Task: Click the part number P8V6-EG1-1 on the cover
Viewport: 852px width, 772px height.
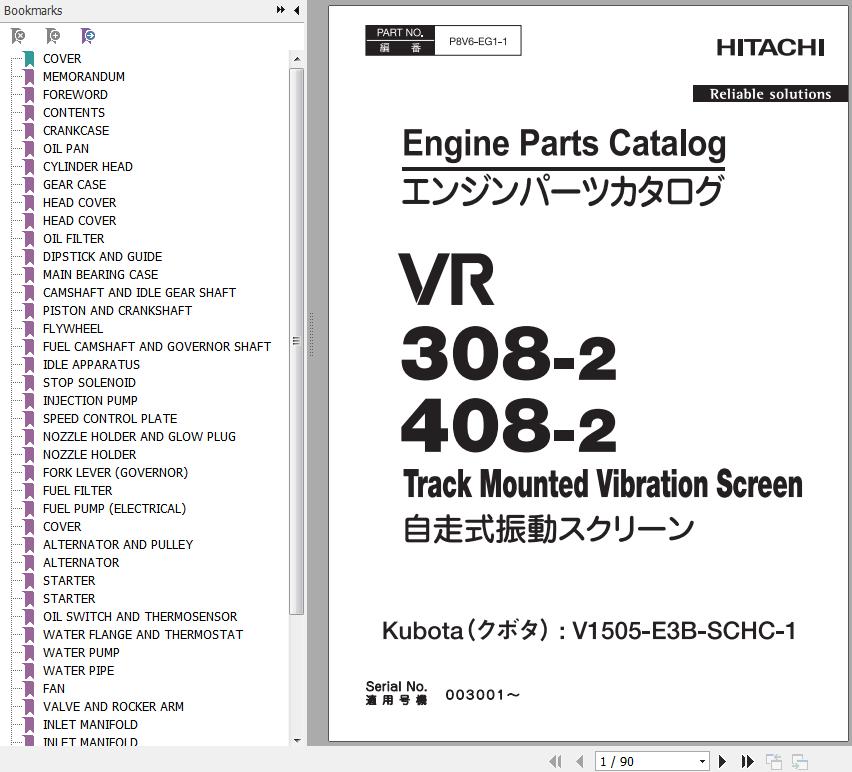Action: (478, 41)
